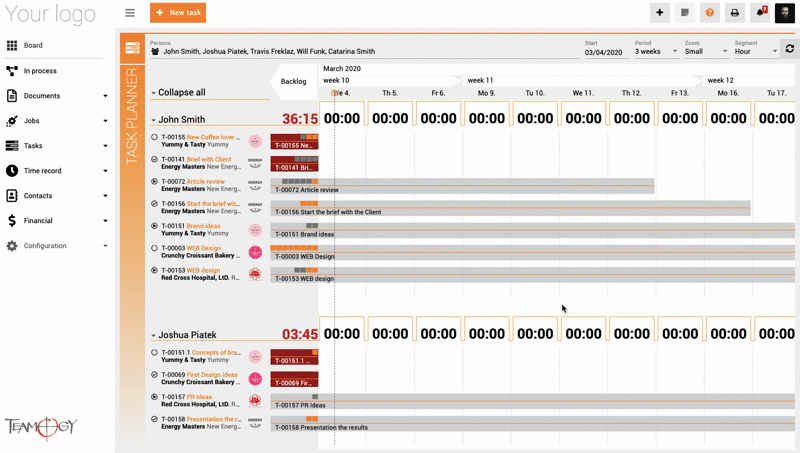Open the Segment Hour dropdown
Screen dimensions: 800x453
(756, 52)
